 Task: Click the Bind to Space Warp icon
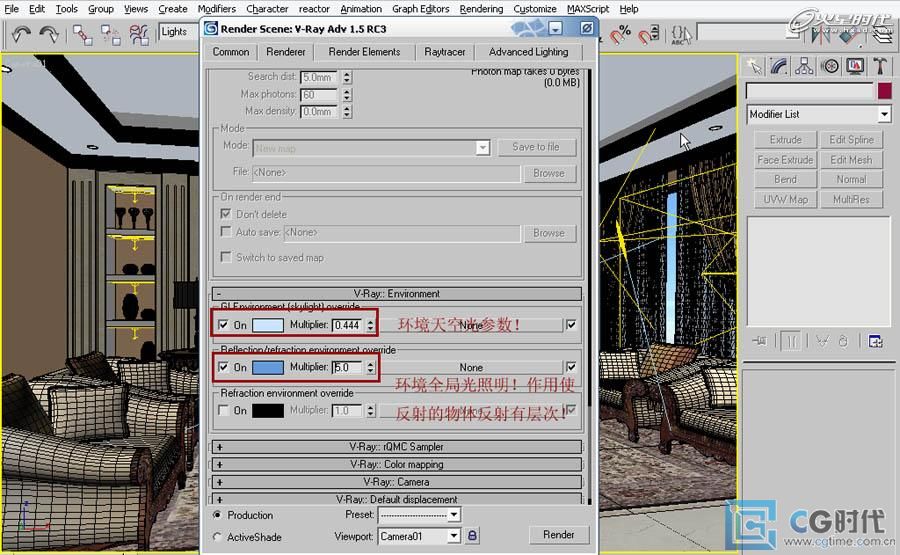click(138, 34)
